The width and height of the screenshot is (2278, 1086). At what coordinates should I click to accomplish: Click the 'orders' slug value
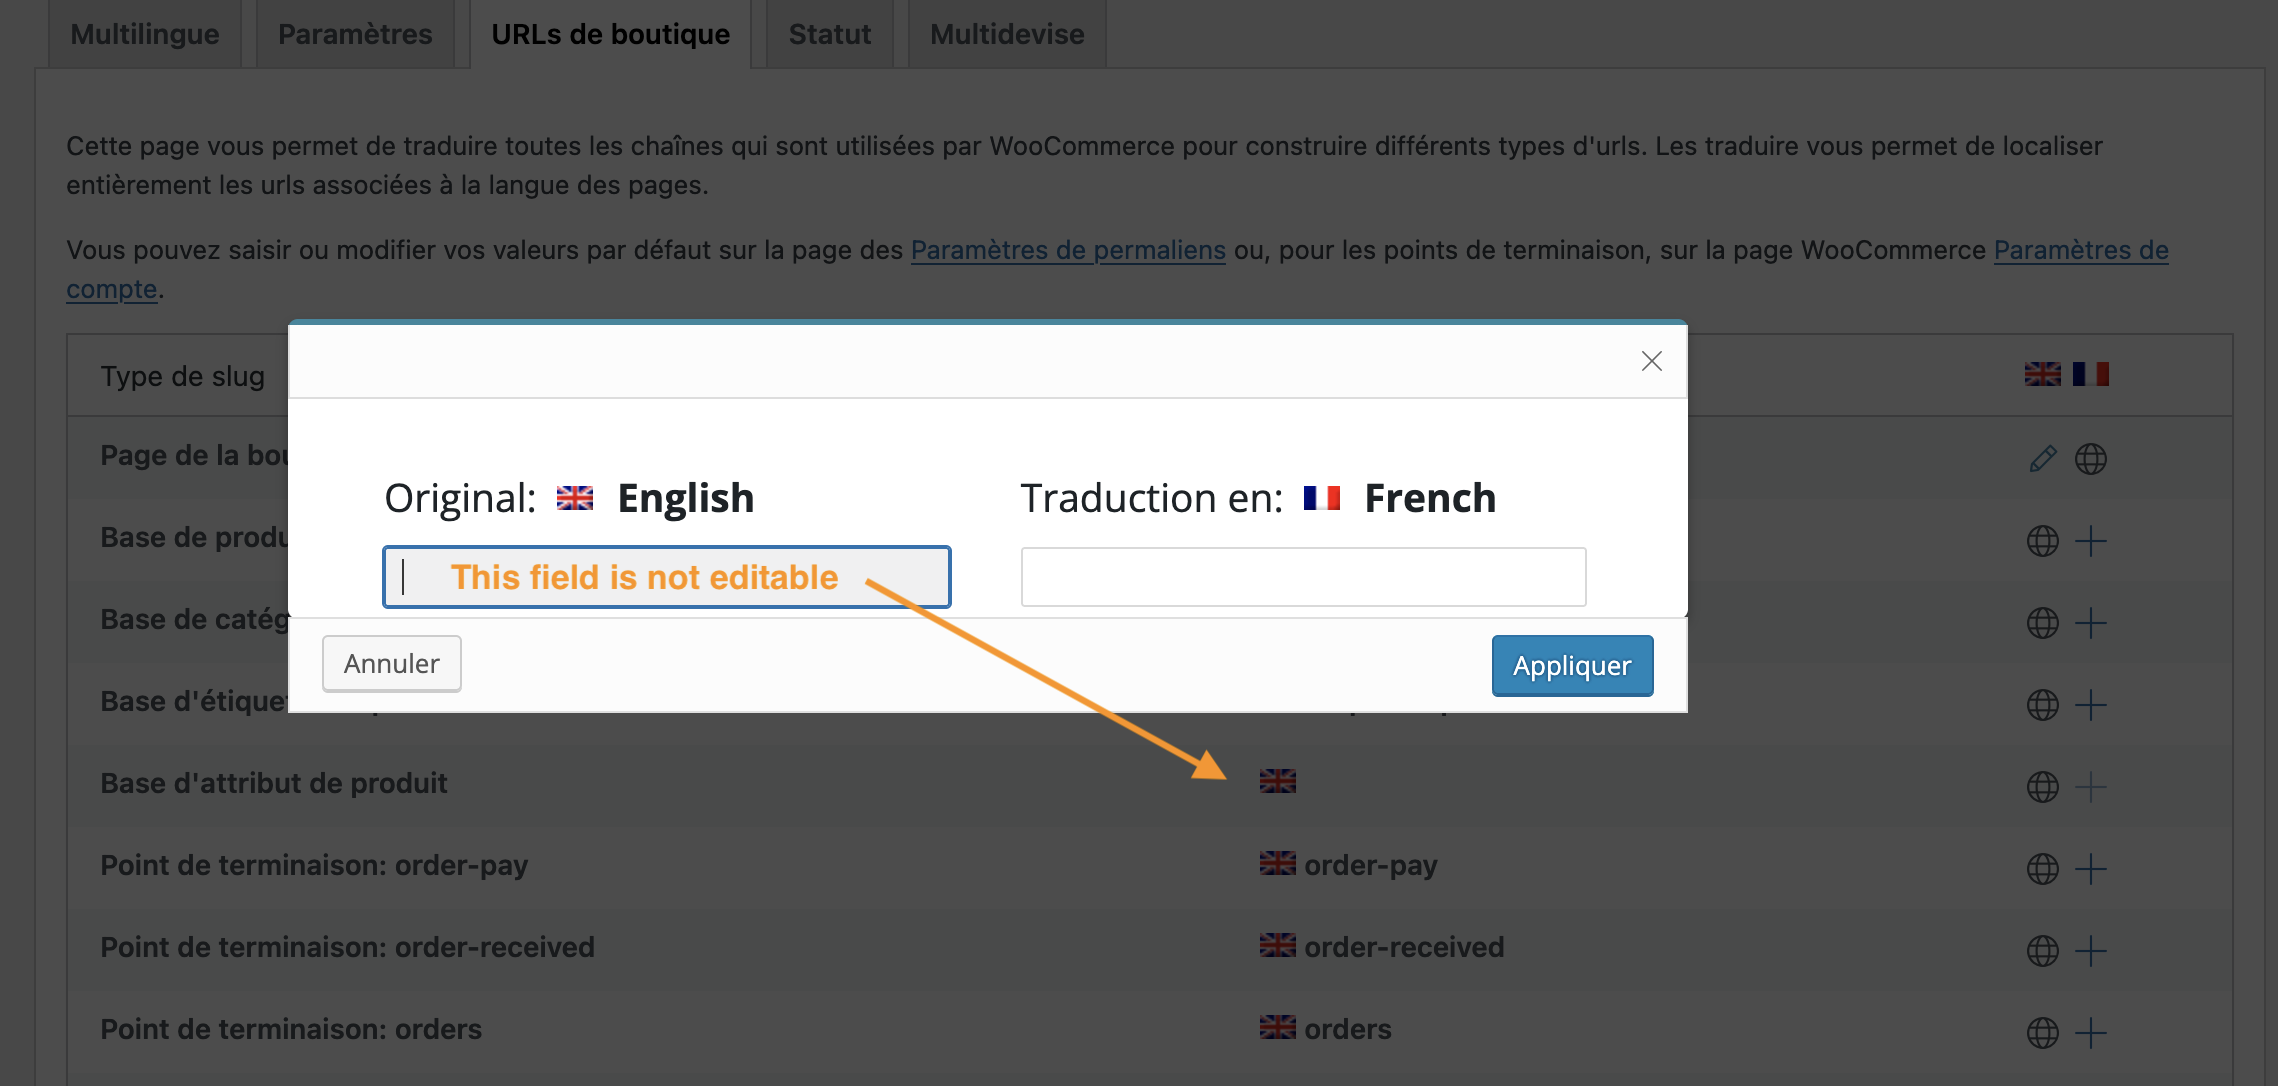click(1347, 1029)
